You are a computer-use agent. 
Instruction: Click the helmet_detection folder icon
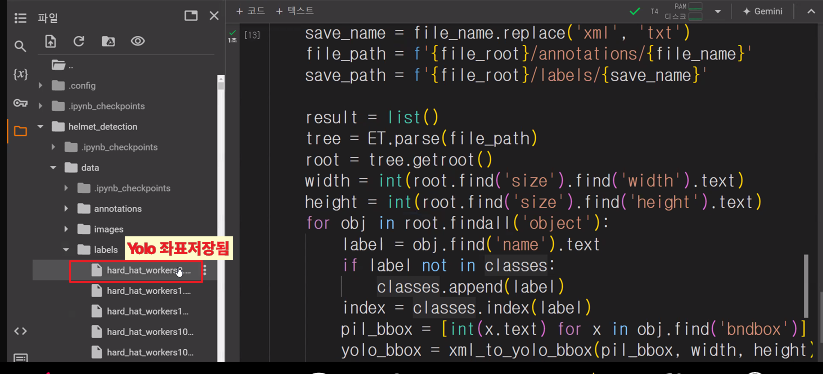tap(58, 126)
